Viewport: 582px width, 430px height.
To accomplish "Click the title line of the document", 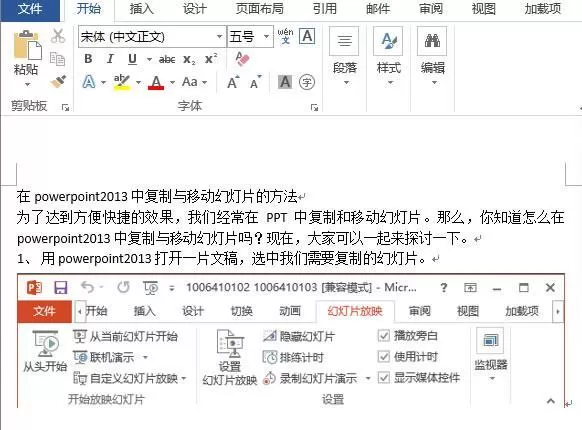I will click(x=157, y=196).
